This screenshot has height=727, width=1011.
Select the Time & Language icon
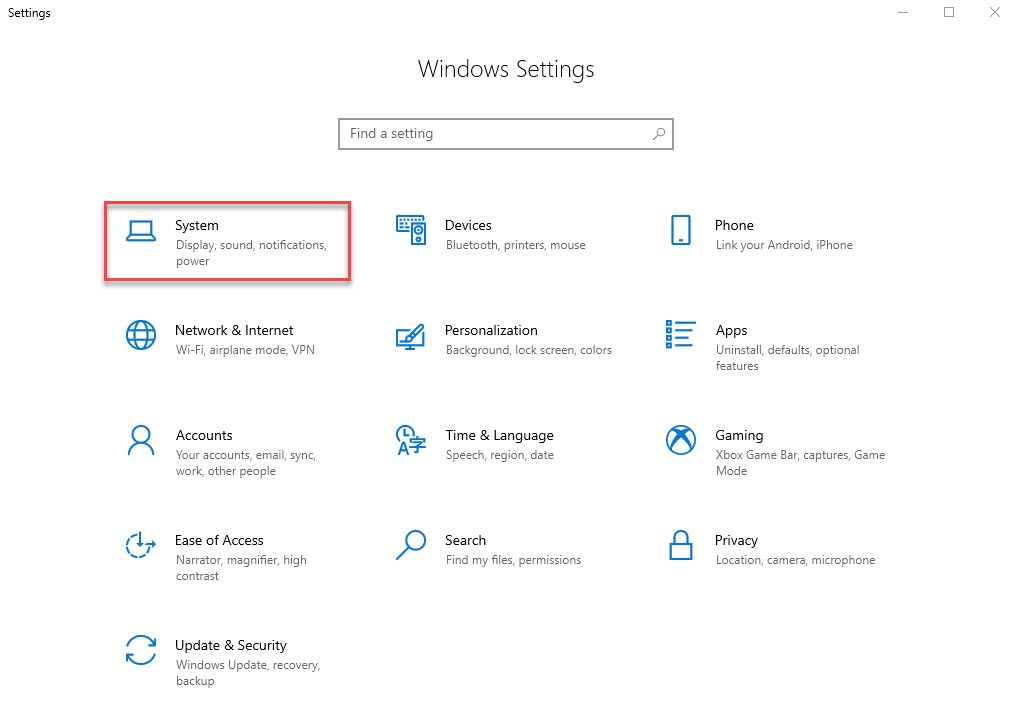click(x=411, y=440)
